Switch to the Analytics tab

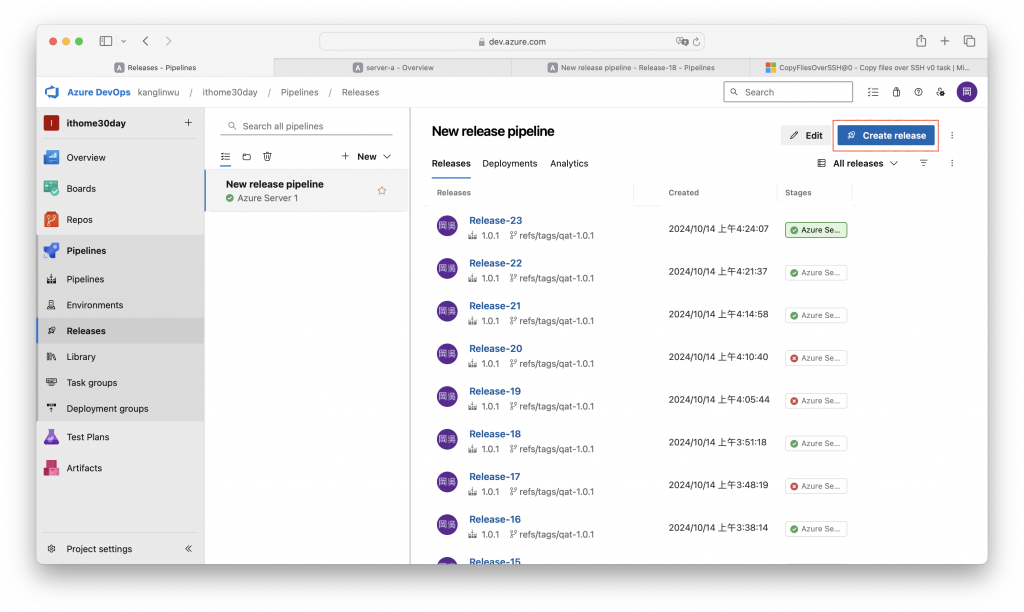569,163
